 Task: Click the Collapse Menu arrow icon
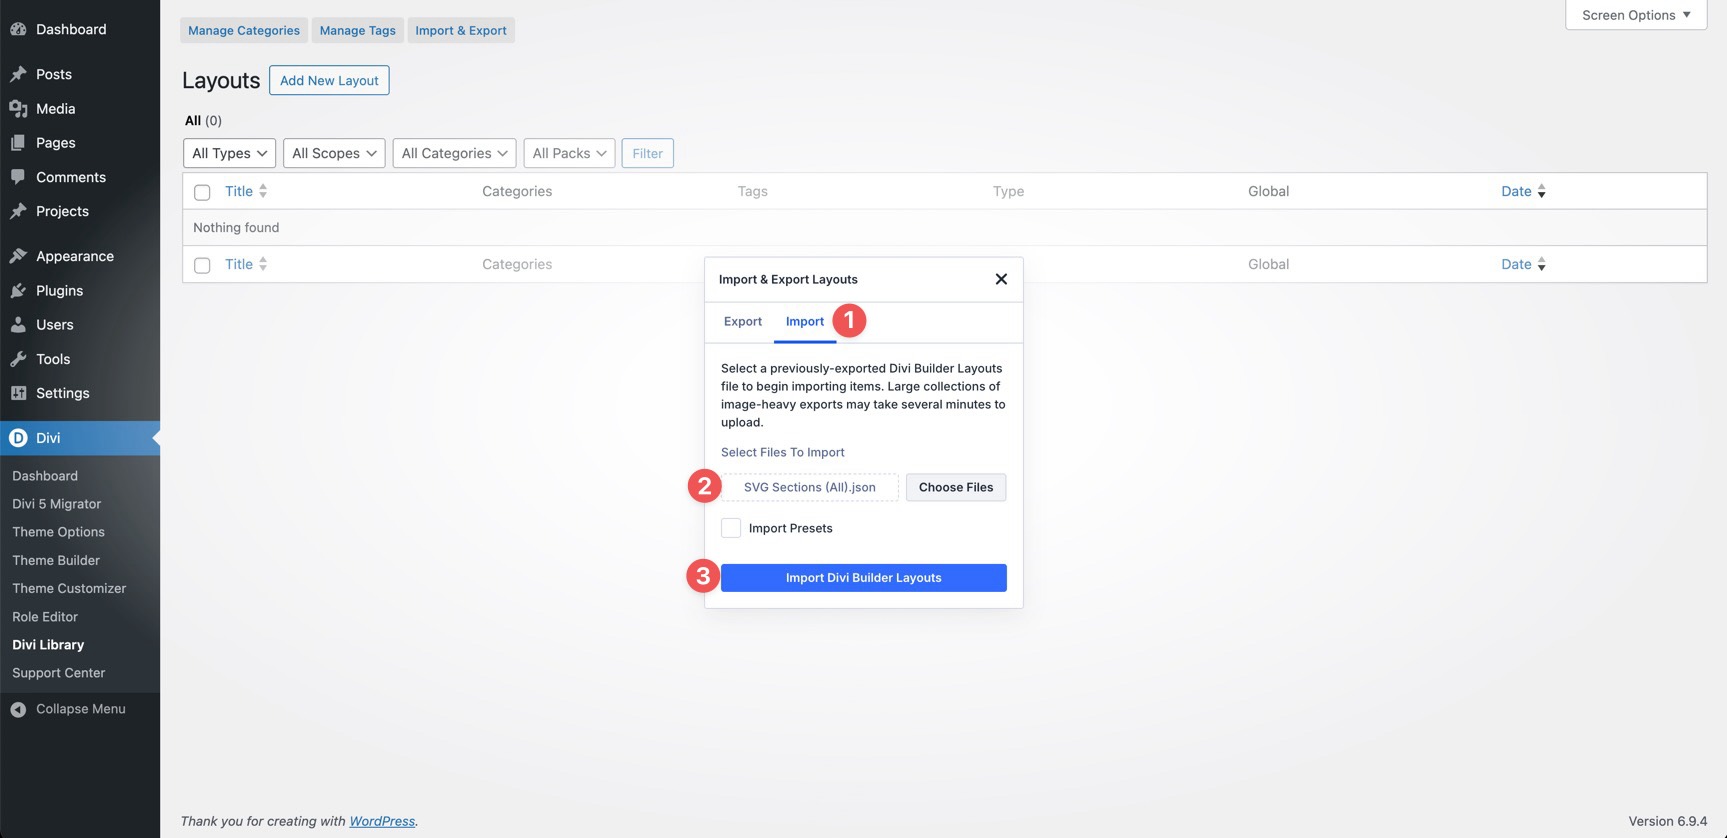[18, 709]
